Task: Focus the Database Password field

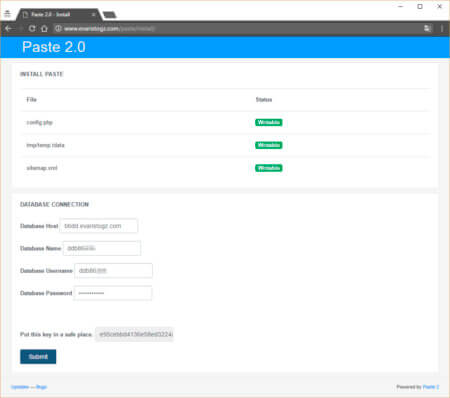Action: [113, 293]
